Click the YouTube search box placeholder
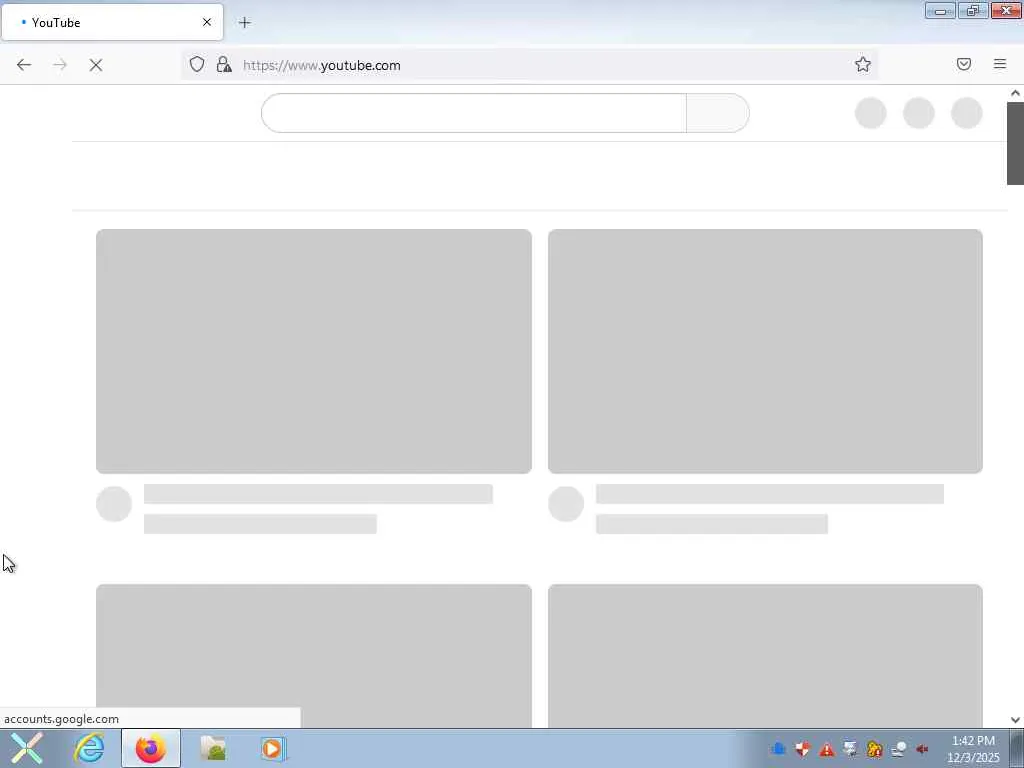Image resolution: width=1024 pixels, height=768 pixels. [473, 113]
